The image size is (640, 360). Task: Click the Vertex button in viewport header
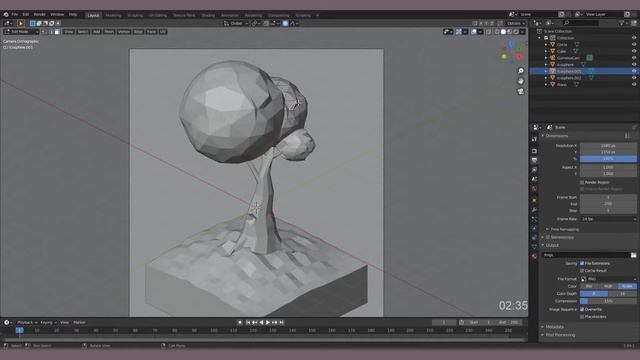[124, 31]
